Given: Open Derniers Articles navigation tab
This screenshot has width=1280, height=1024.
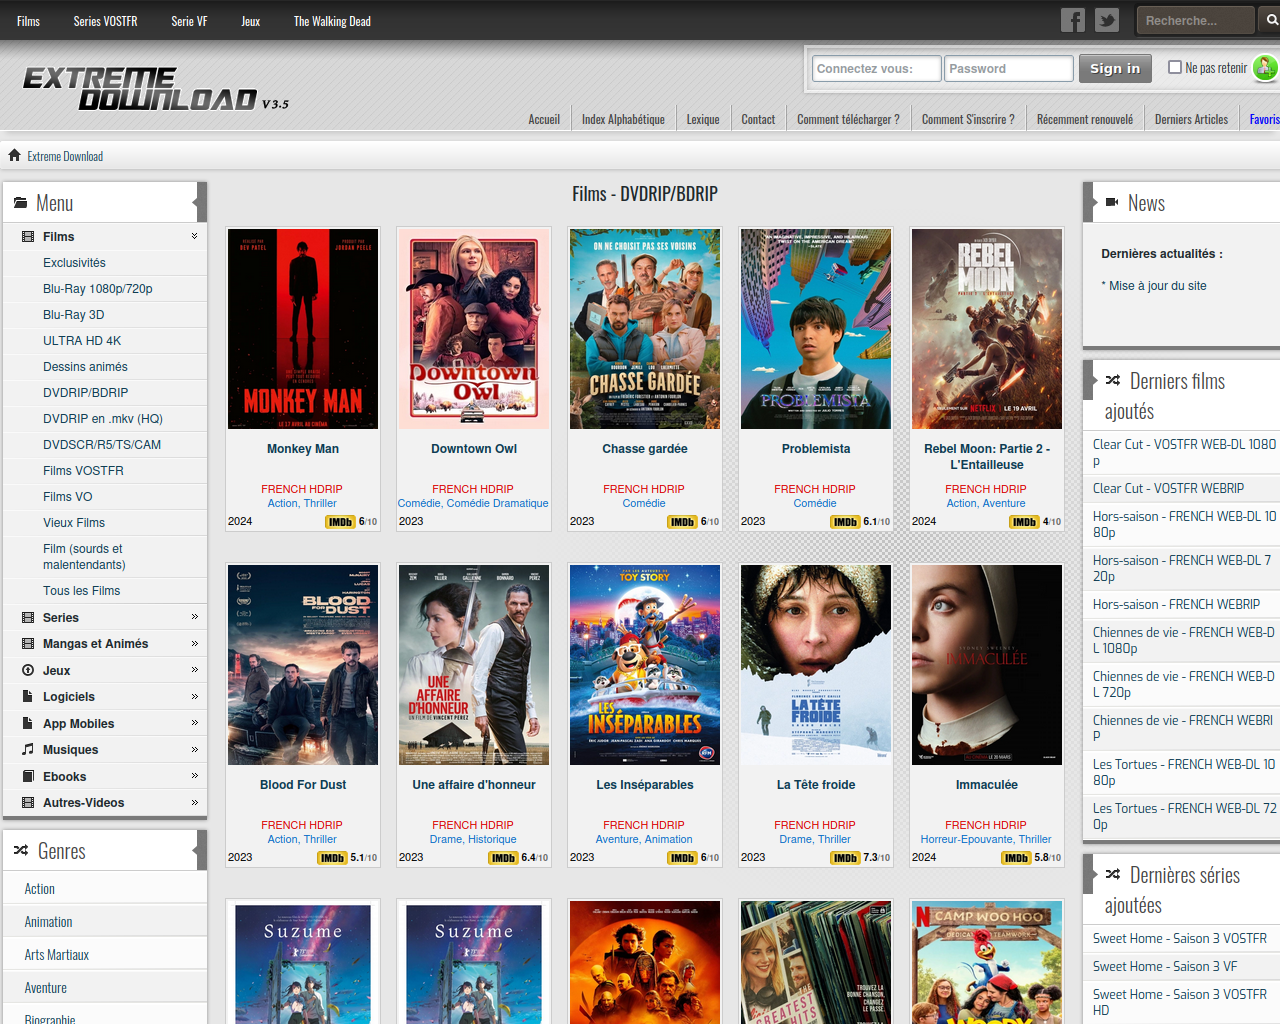Looking at the screenshot, I should click(1191, 119).
